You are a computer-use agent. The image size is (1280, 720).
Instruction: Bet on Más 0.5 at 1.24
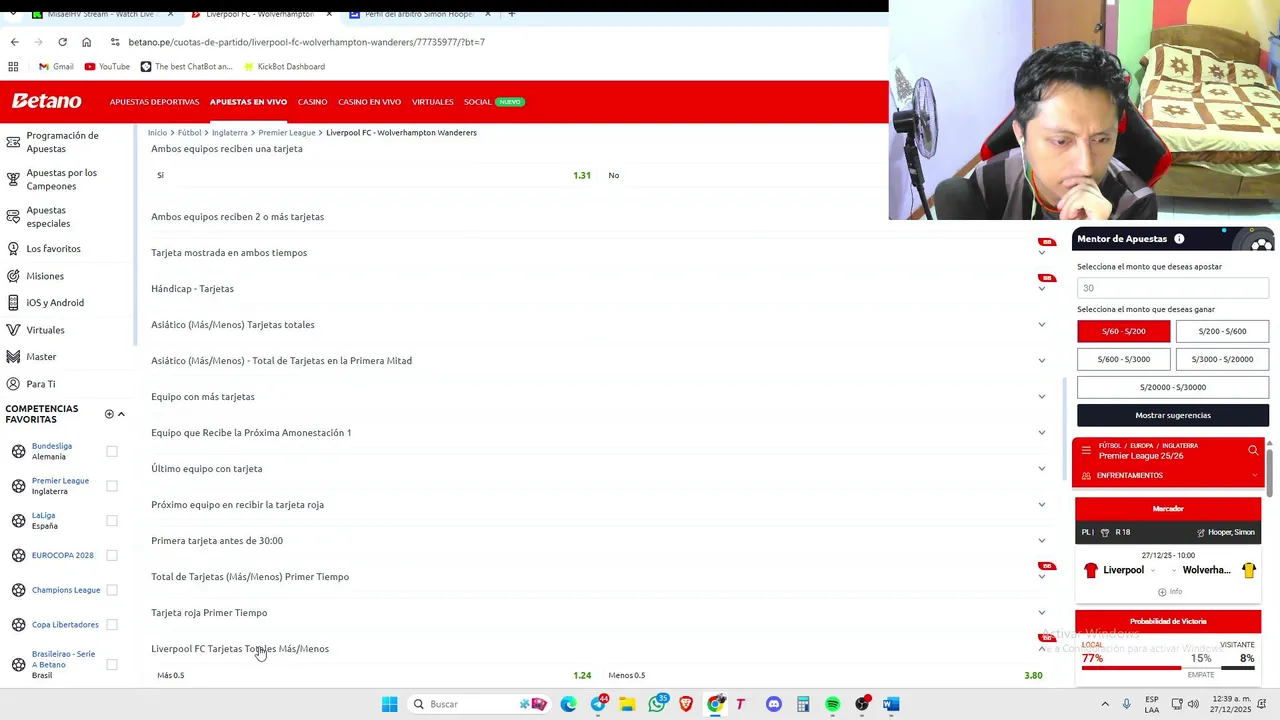[x=374, y=675]
